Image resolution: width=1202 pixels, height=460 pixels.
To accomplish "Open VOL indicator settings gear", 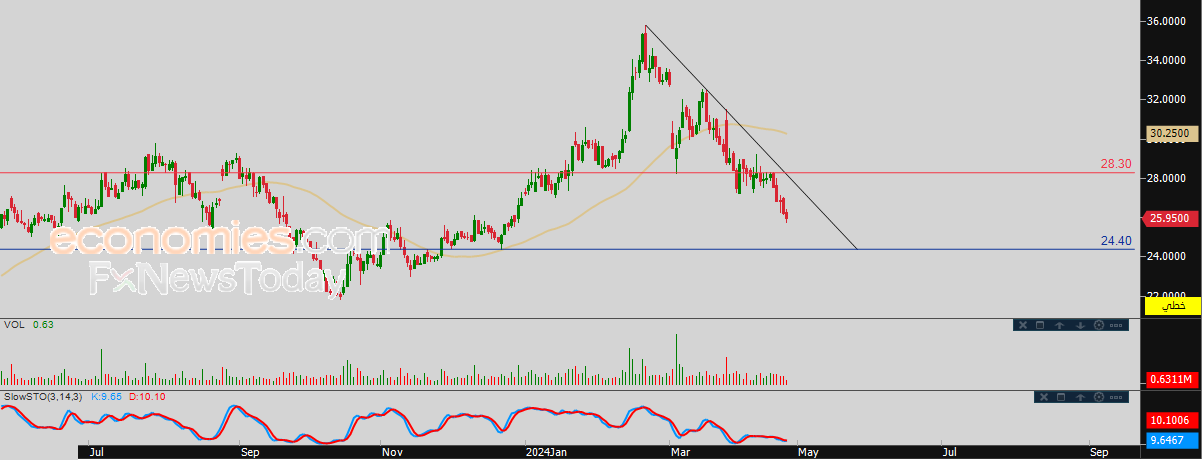I will pos(1099,325).
